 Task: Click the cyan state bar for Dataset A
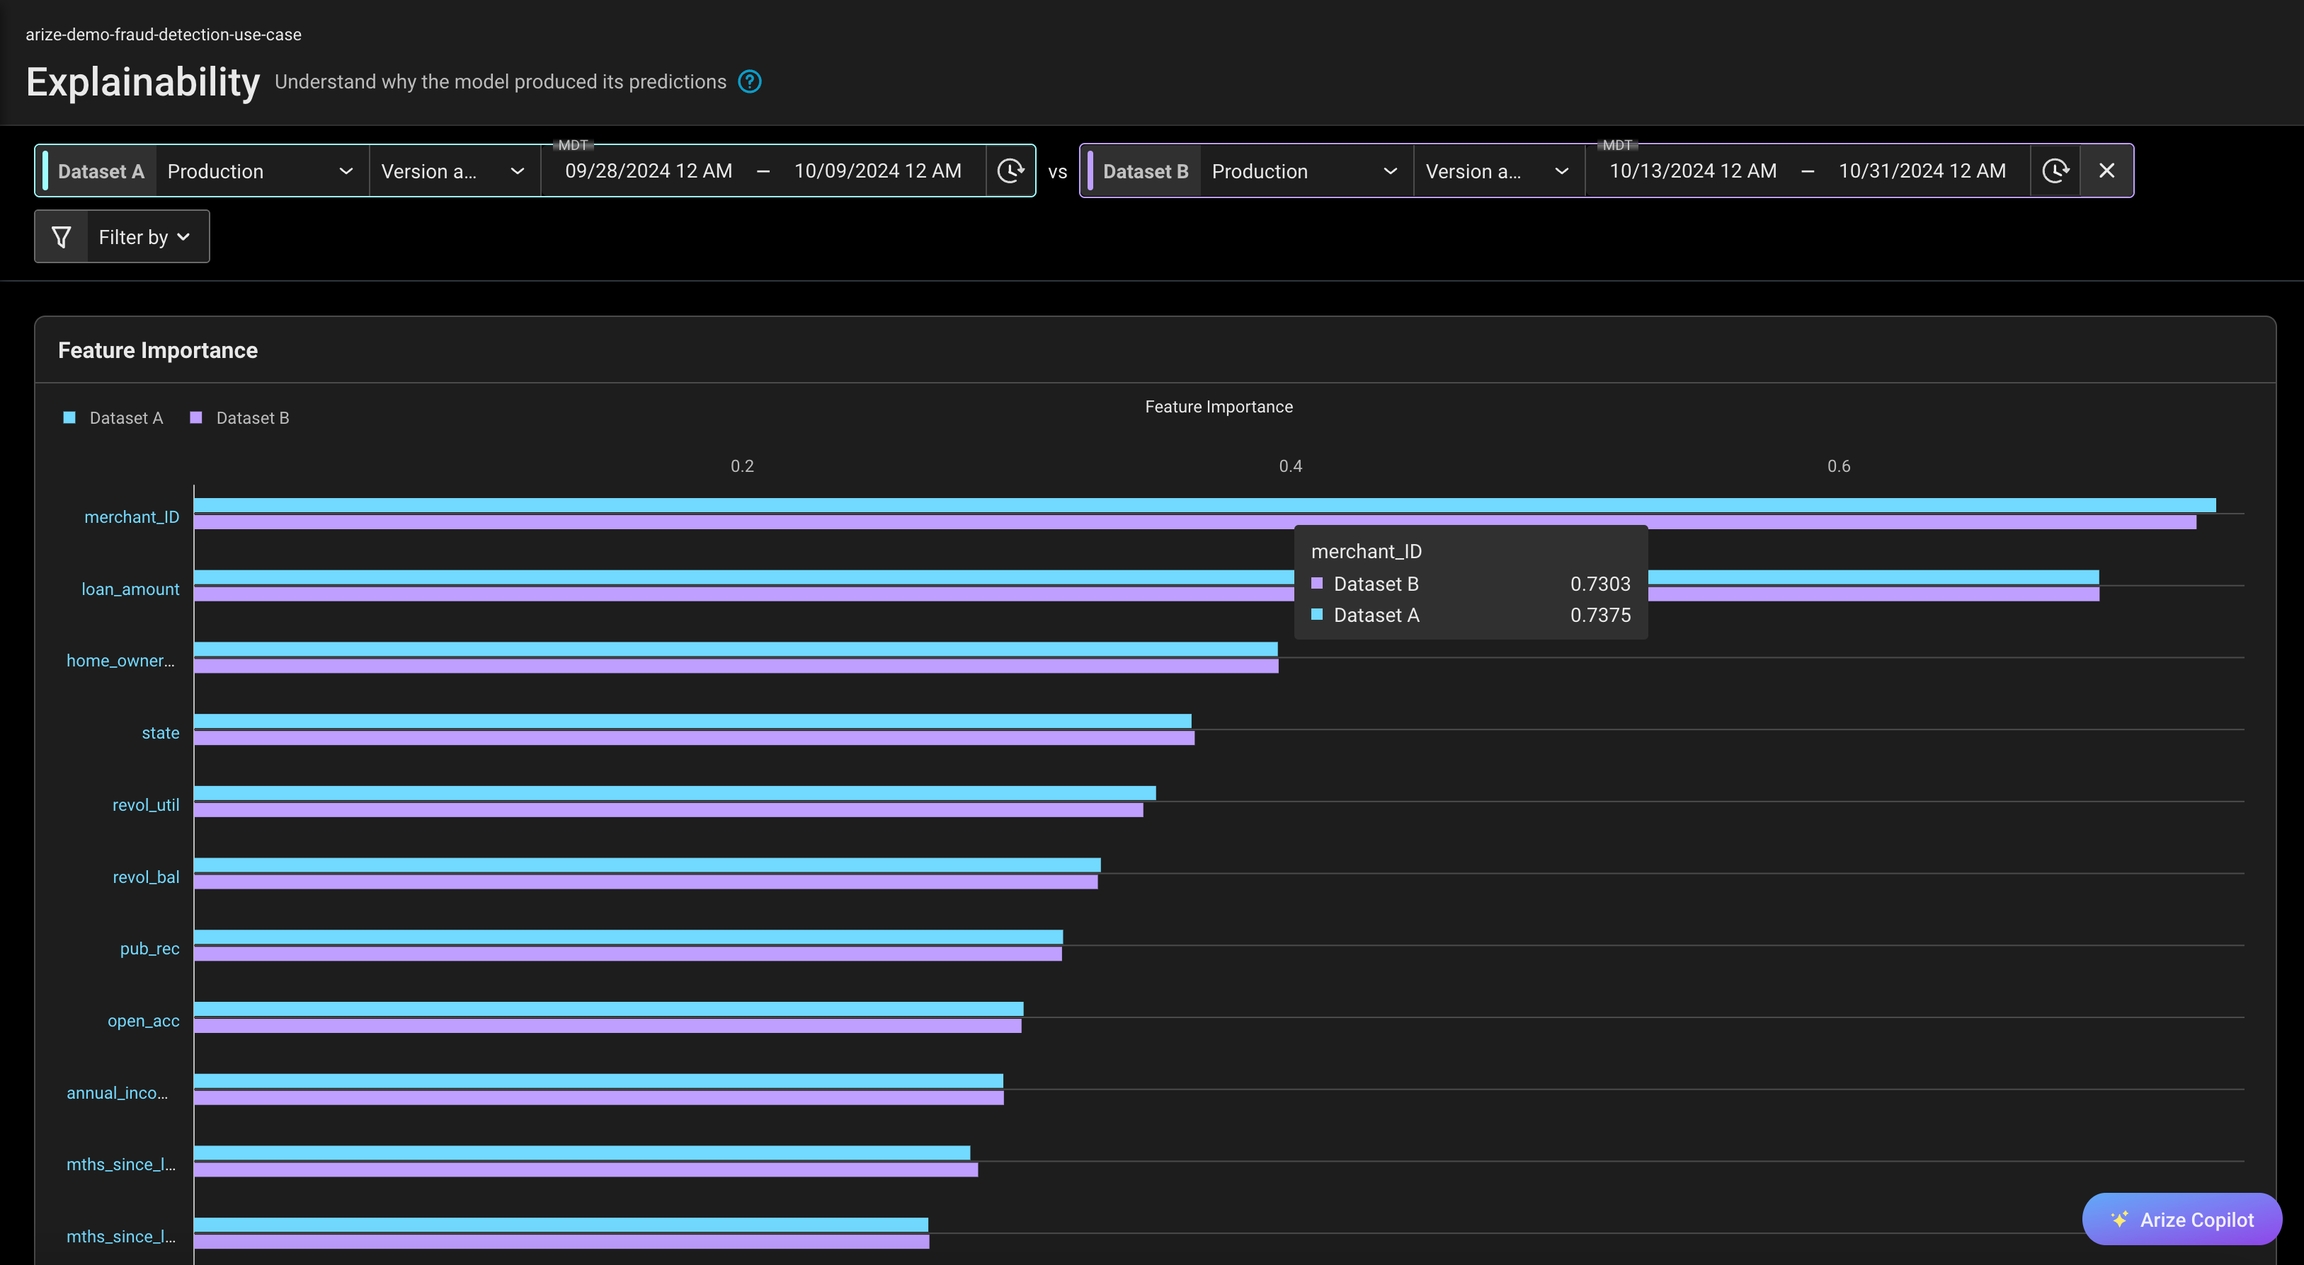pyautogui.click(x=692, y=721)
